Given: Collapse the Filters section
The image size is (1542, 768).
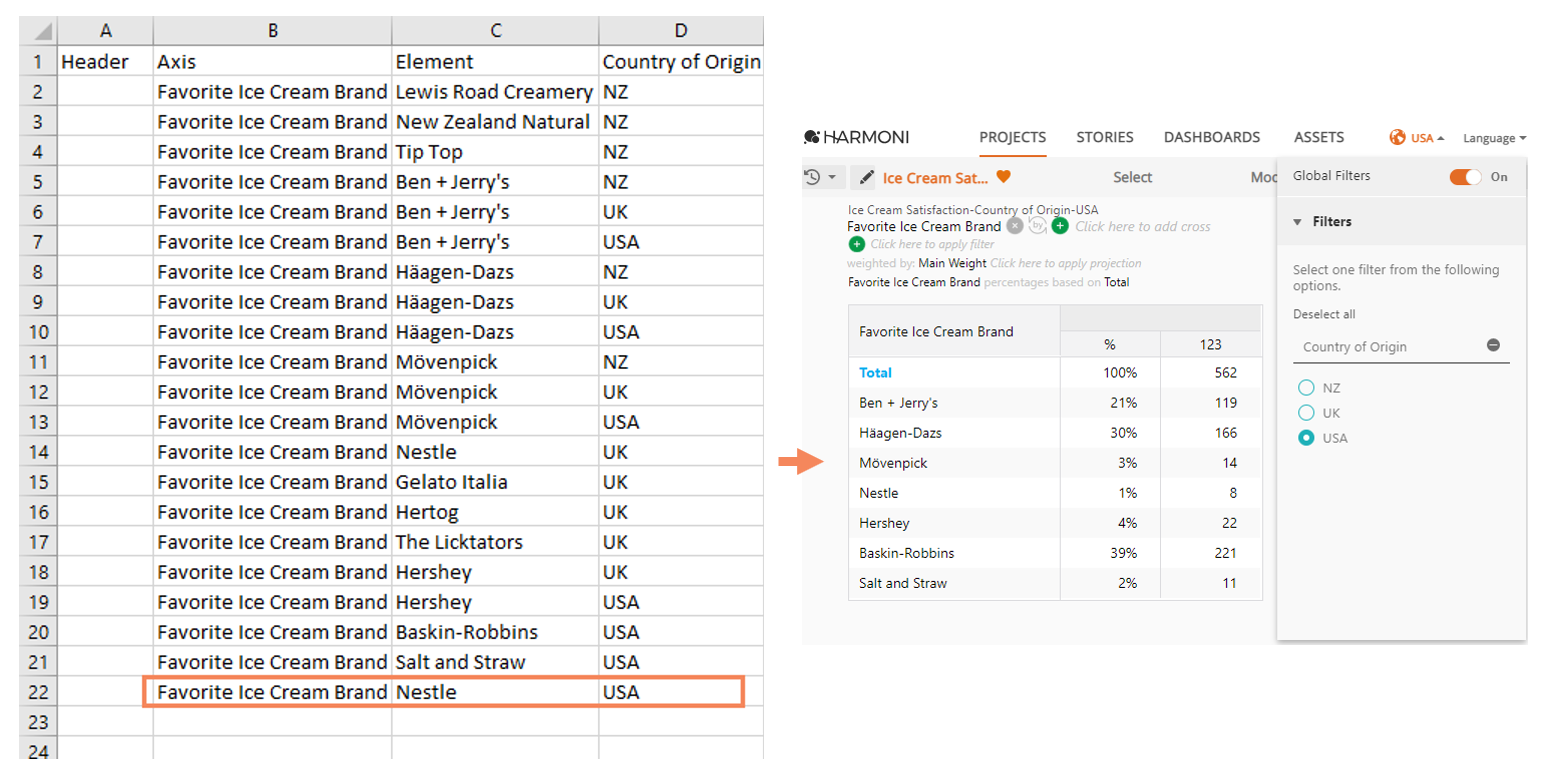Looking at the screenshot, I should (x=1298, y=222).
